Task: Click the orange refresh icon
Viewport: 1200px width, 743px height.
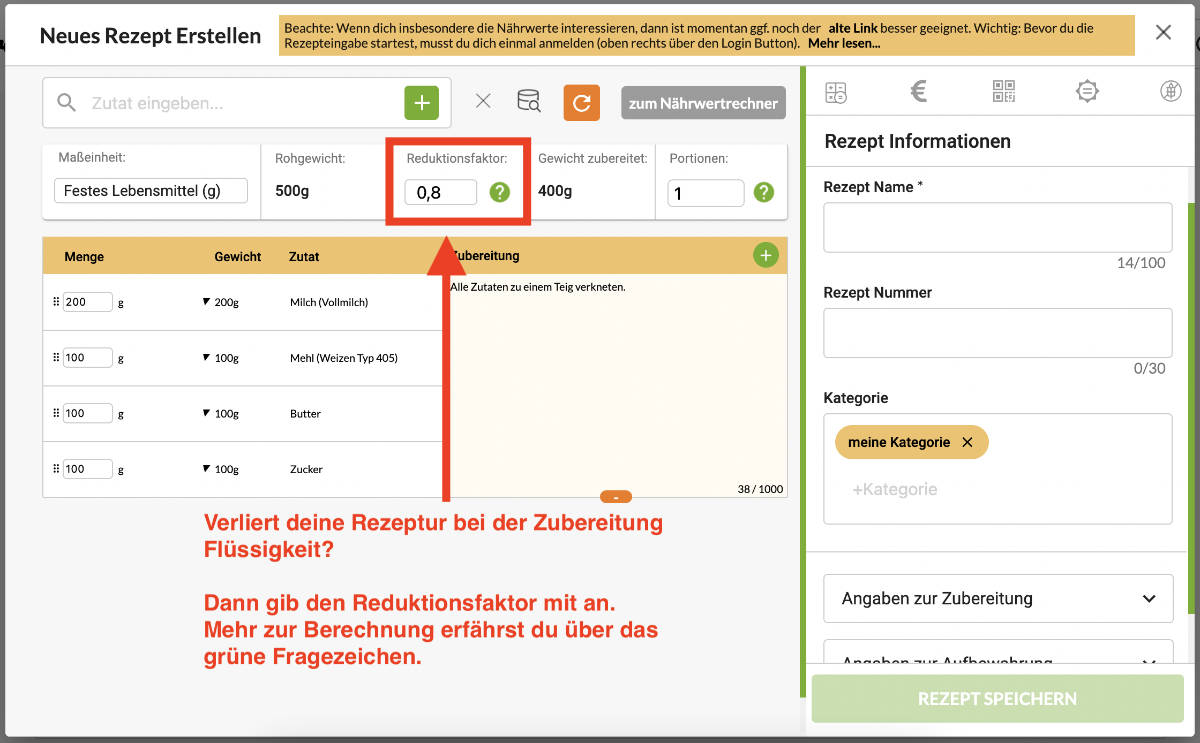Action: [581, 102]
